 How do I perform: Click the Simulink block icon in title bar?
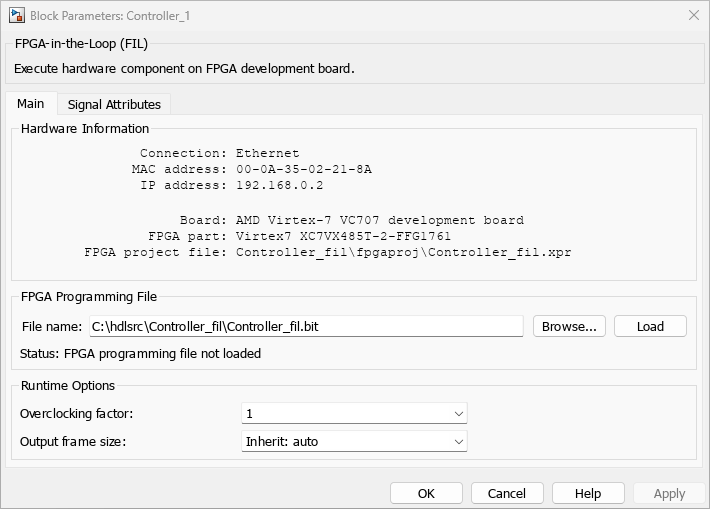click(x=16, y=15)
